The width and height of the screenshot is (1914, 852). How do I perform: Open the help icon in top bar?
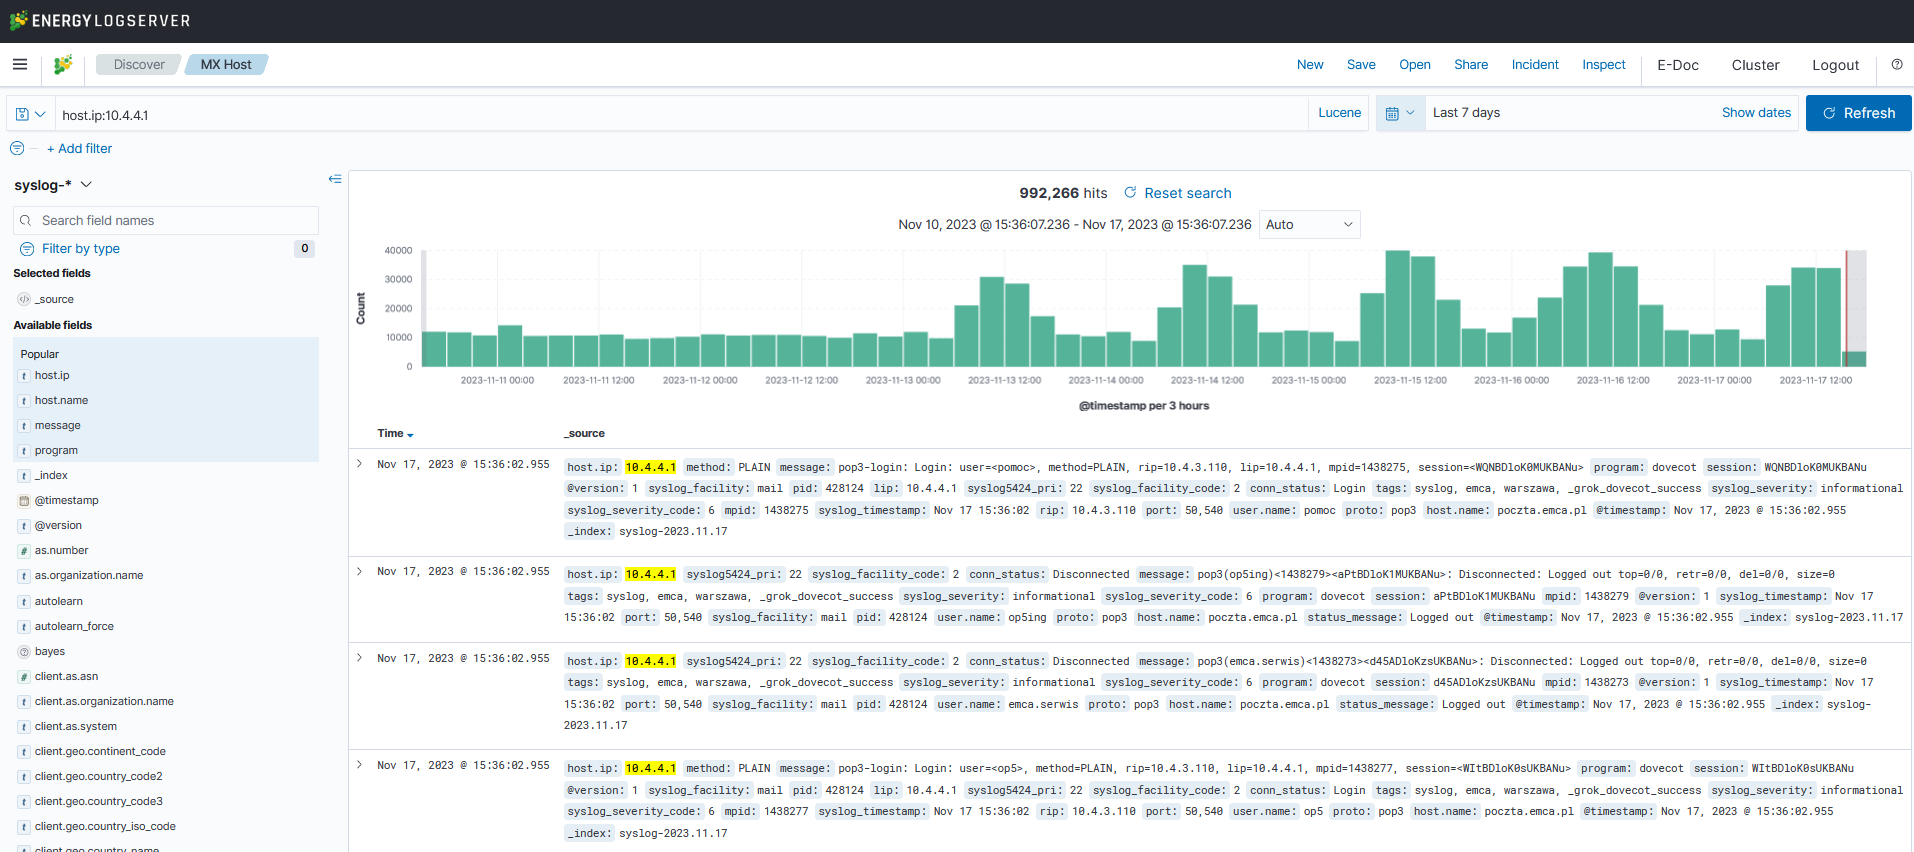coord(1897,65)
